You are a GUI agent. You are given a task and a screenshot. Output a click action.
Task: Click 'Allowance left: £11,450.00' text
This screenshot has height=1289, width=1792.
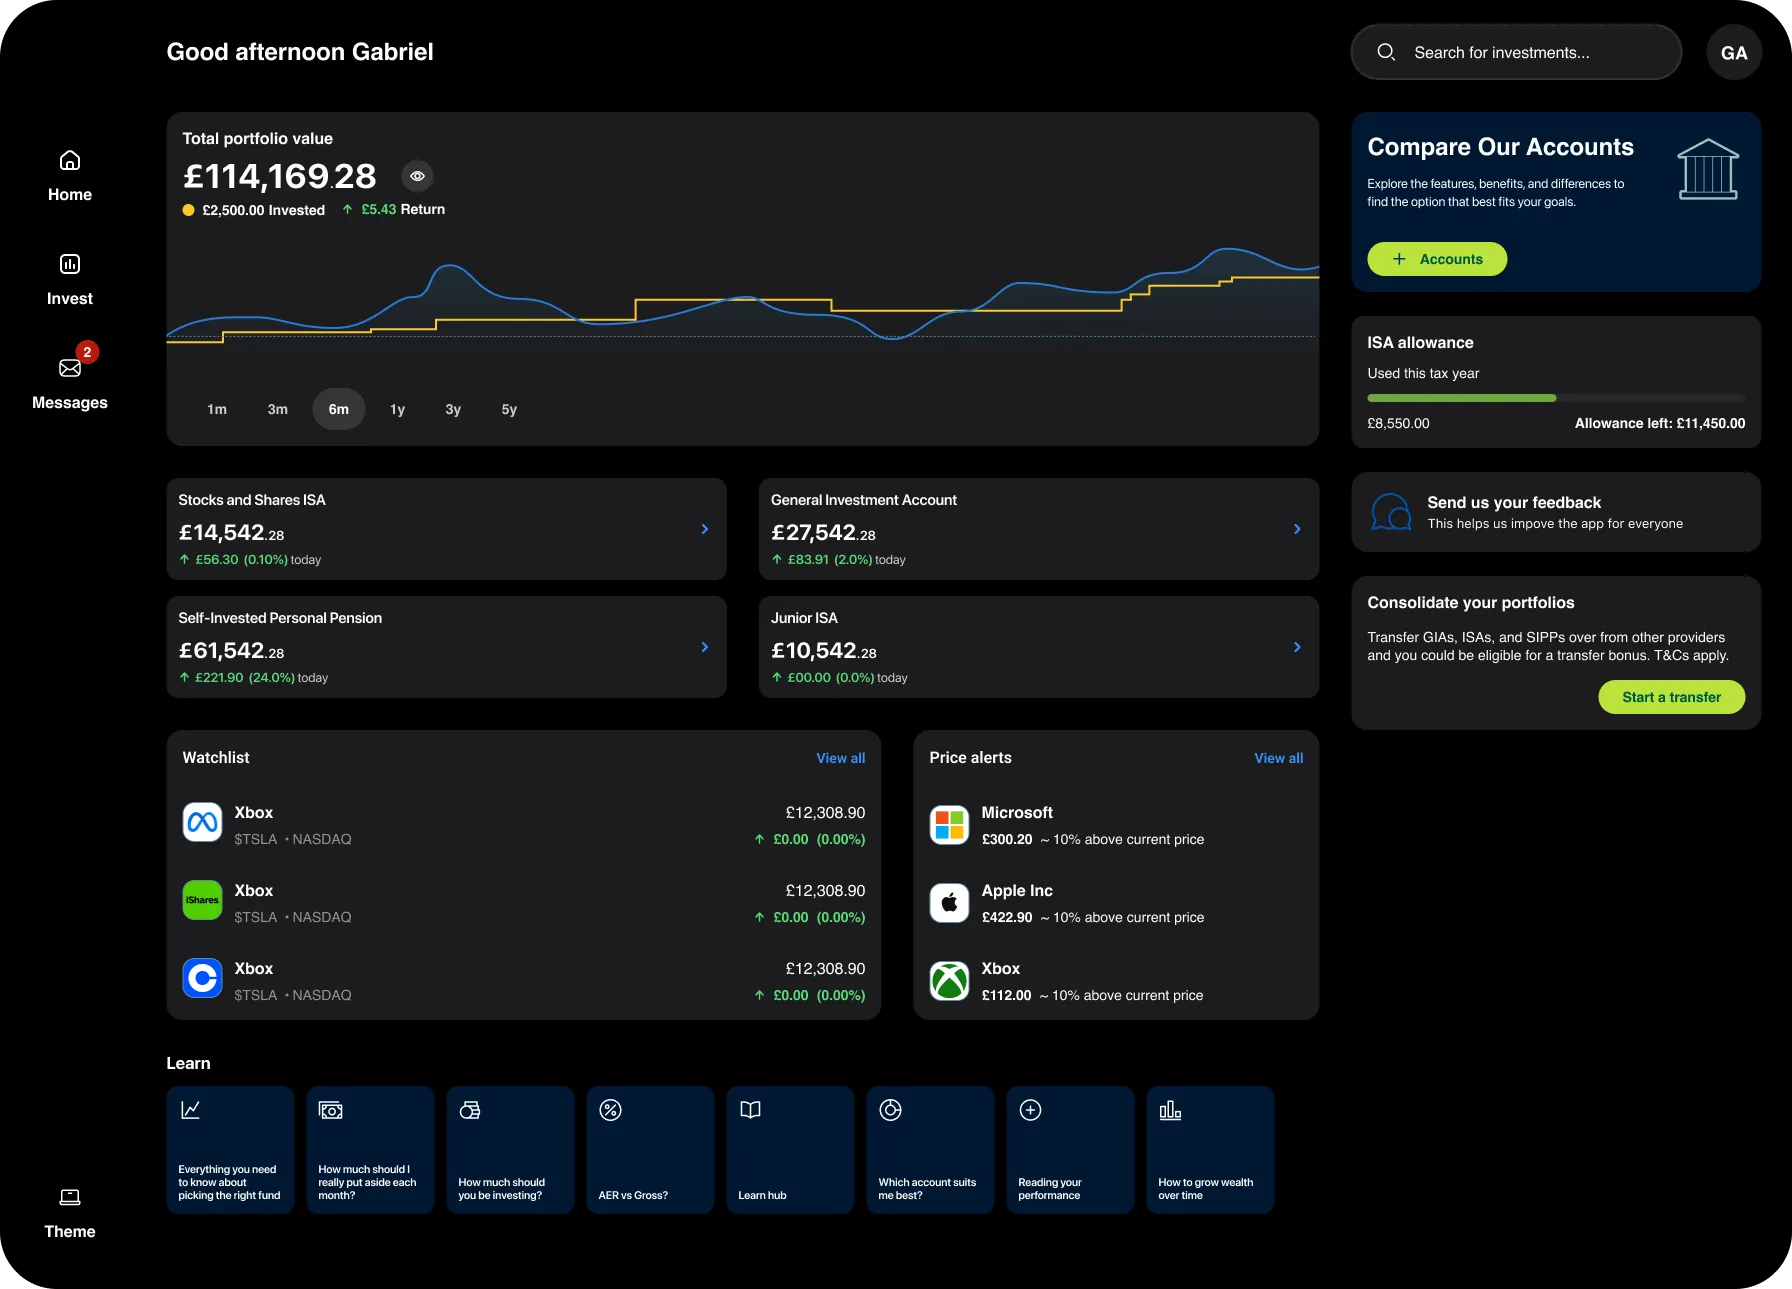pos(1660,423)
